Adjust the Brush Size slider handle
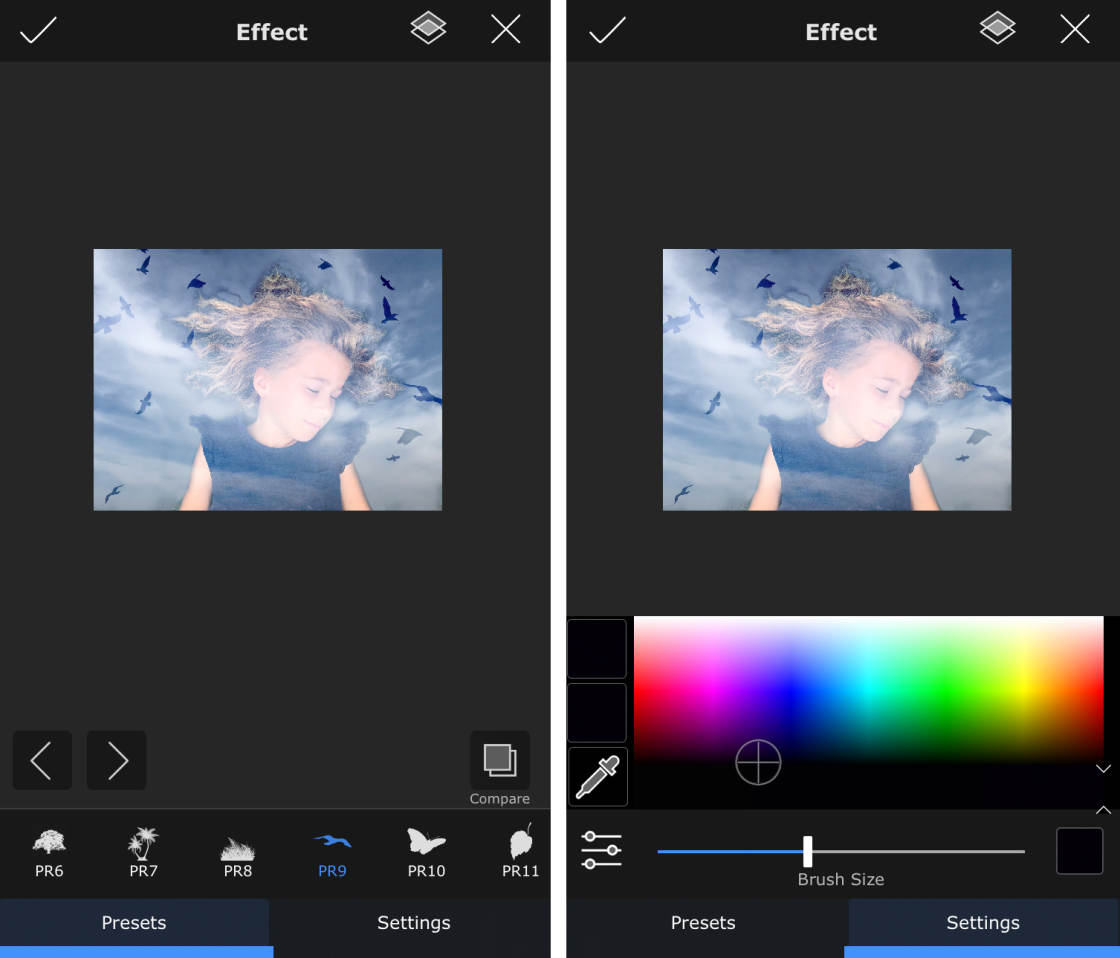This screenshot has height=958, width=1120. [807, 851]
